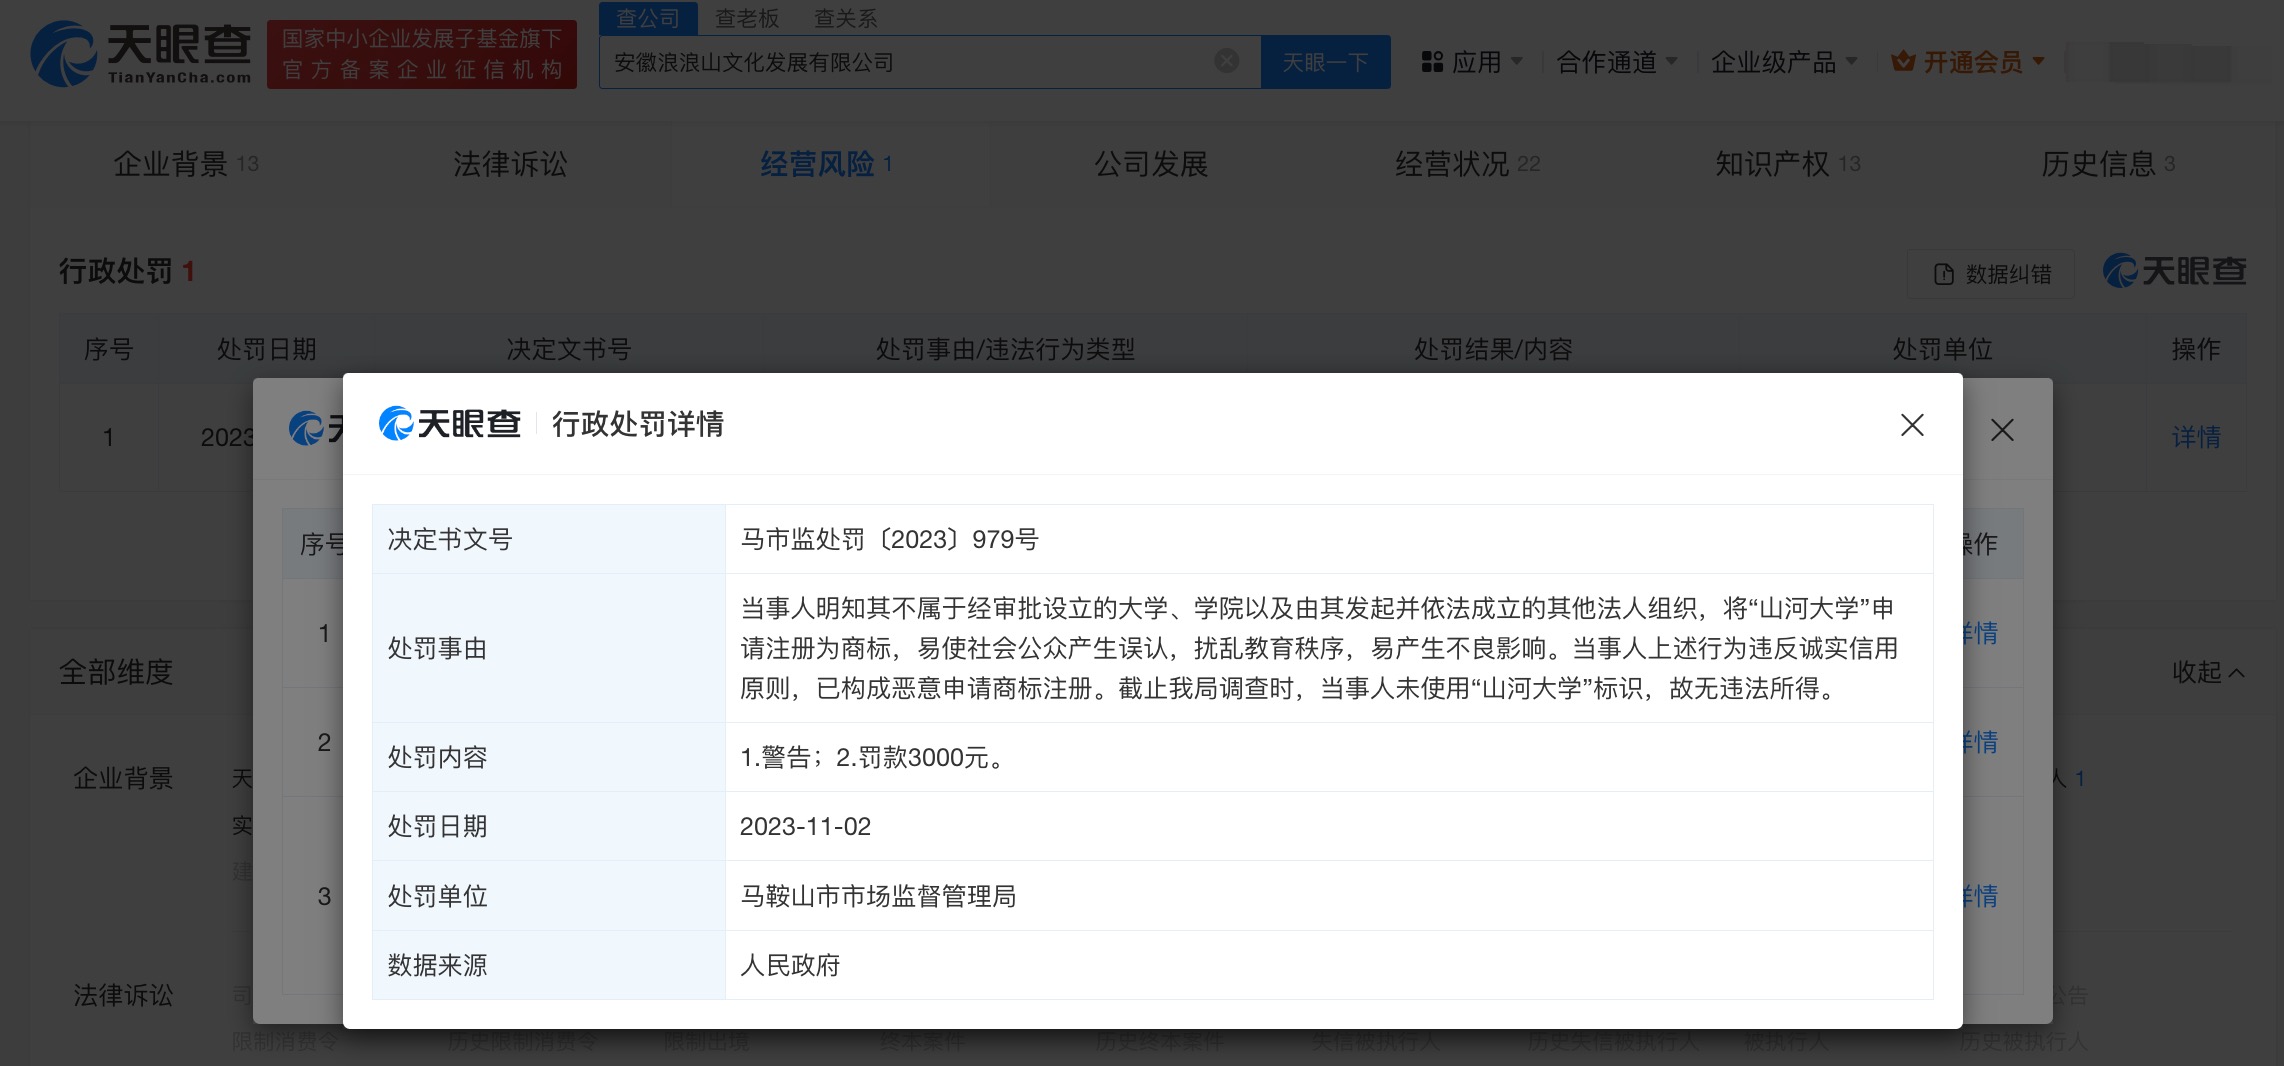Switch to the 查关系 search tab
The image size is (2284, 1066).
(x=845, y=18)
